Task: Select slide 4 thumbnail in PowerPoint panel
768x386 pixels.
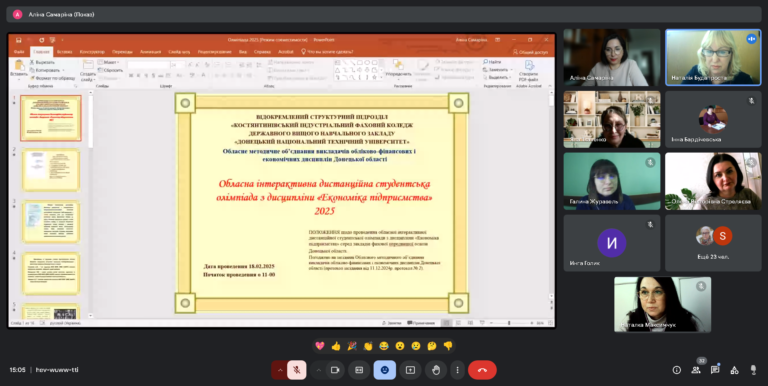Action: (x=50, y=273)
